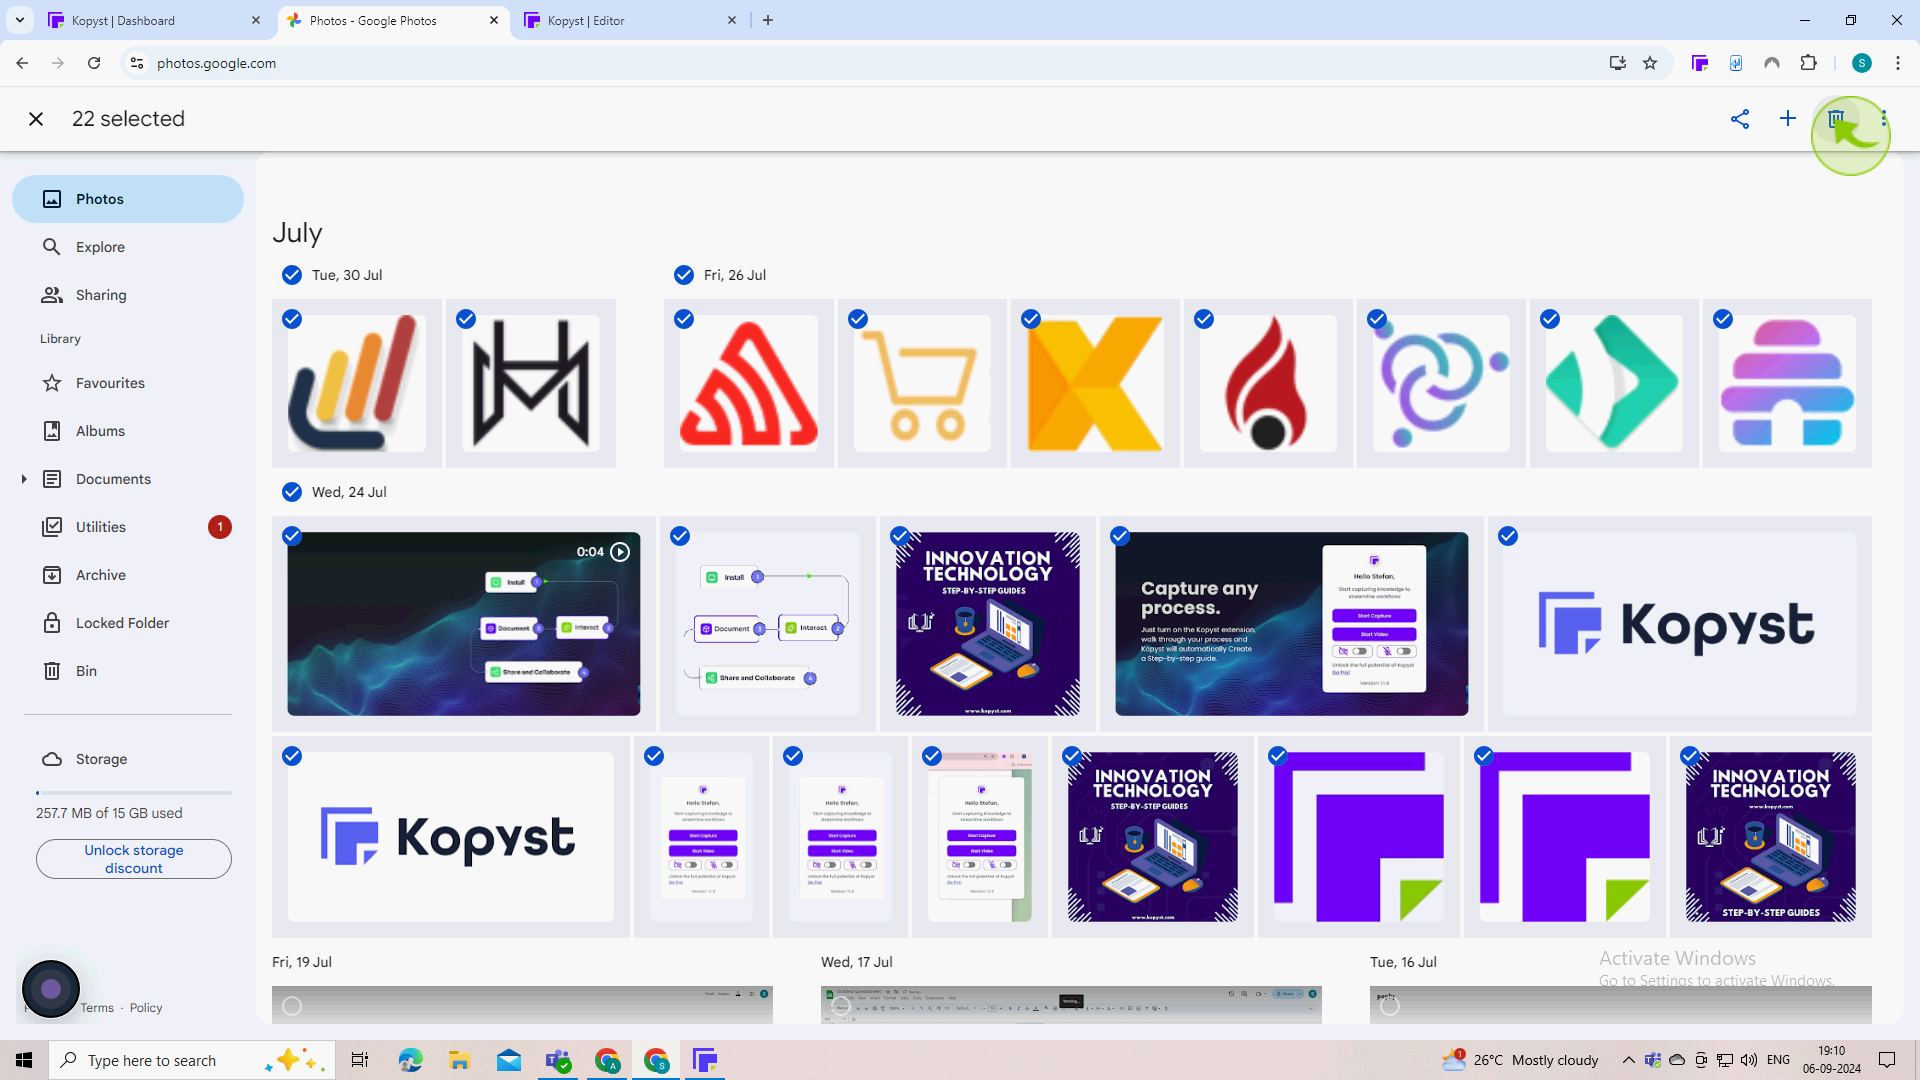This screenshot has width=1920, height=1080.
Task: Open the 'Capture any process' image
Action: [1292, 624]
